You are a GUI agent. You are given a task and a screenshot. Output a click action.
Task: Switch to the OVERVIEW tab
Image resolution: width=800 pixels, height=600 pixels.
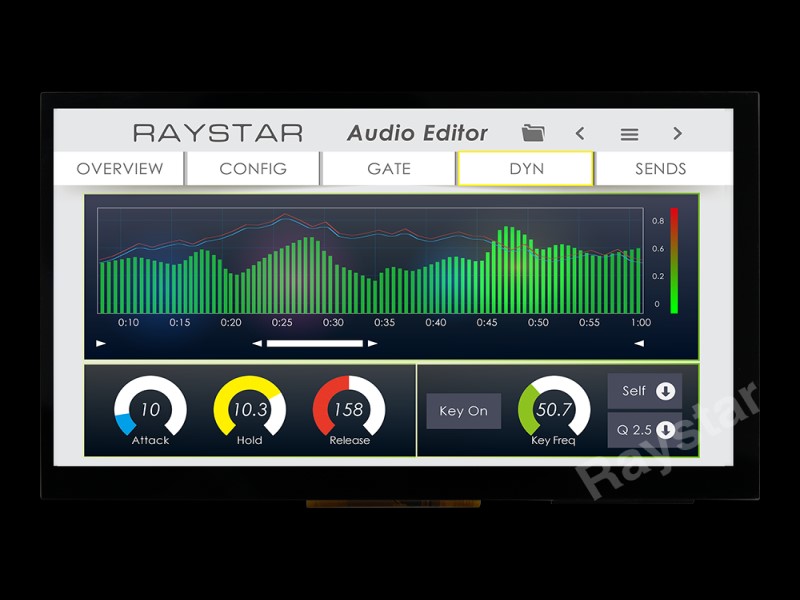click(x=119, y=168)
